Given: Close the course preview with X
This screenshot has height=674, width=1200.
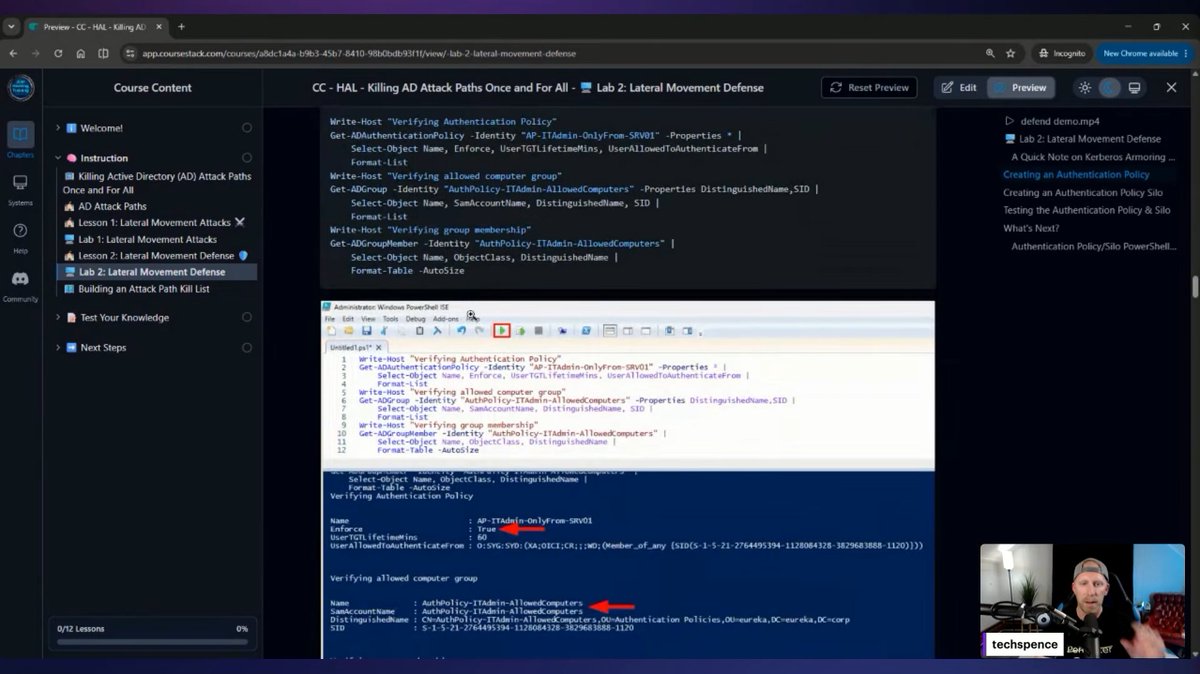Looking at the screenshot, I should [1171, 88].
